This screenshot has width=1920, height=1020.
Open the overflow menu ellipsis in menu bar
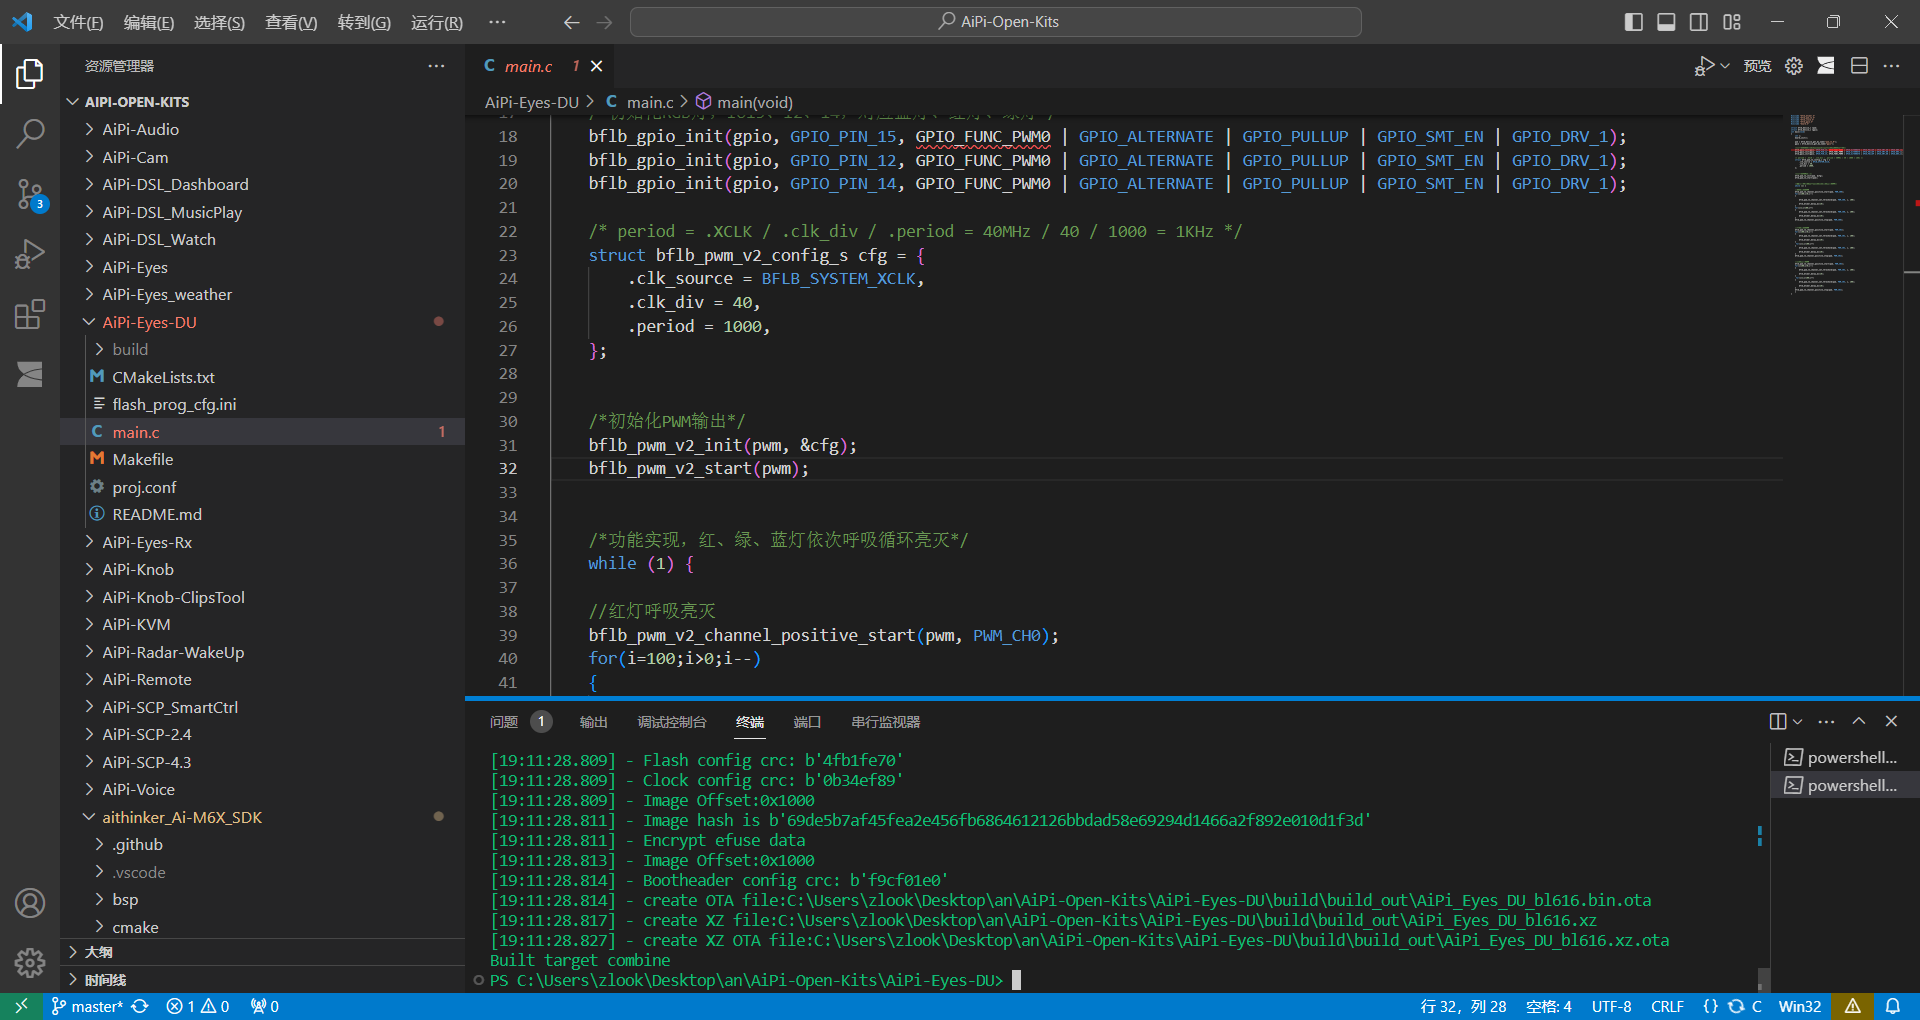[x=497, y=22]
